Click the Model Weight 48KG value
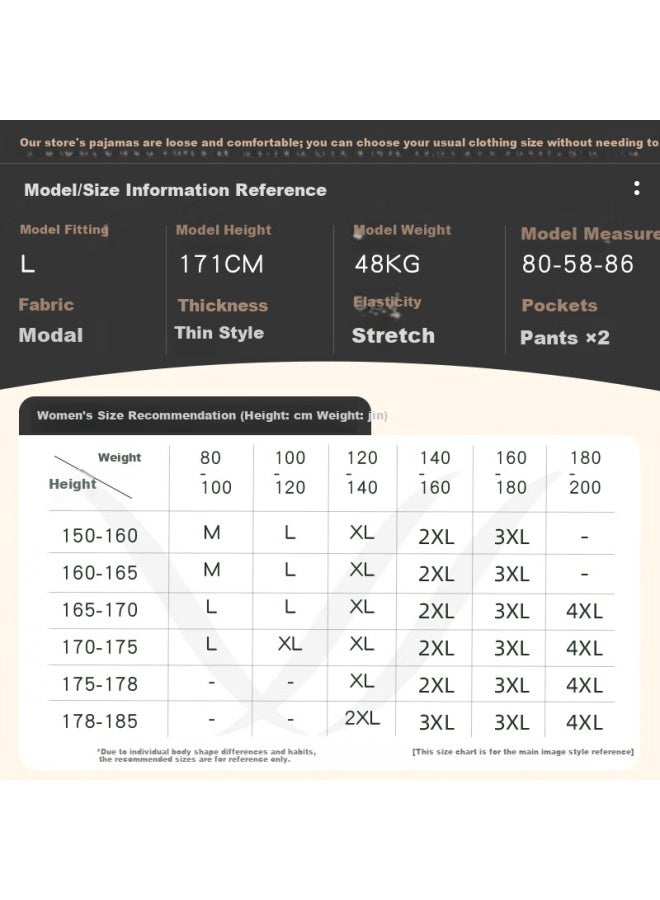Image resolution: width=660 pixels, height=900 pixels. (x=387, y=264)
